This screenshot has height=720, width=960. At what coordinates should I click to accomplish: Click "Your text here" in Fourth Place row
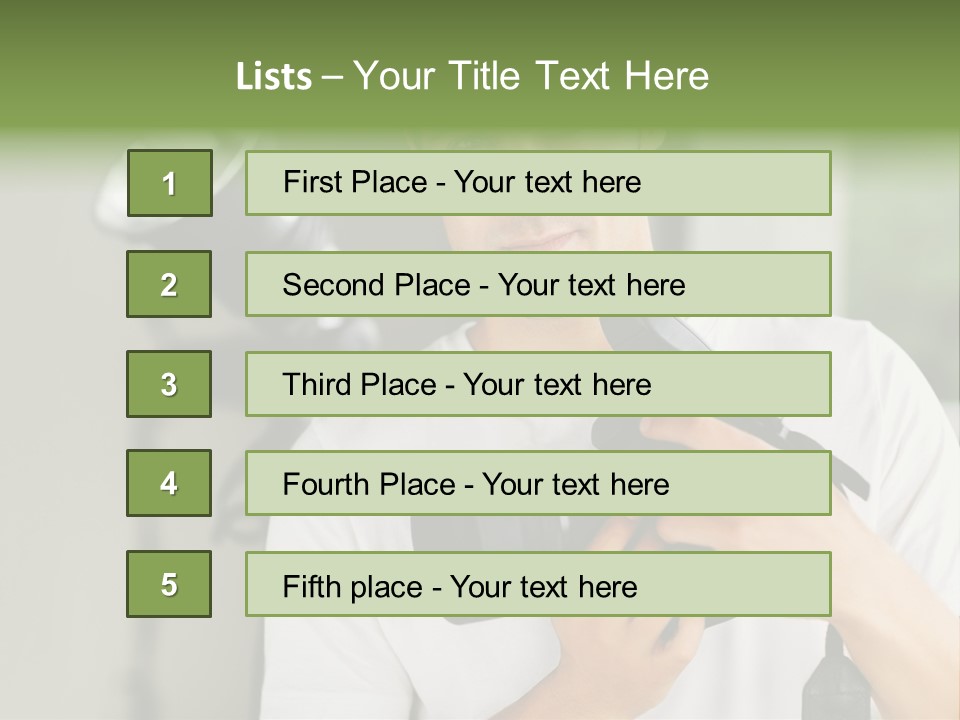pyautogui.click(x=575, y=485)
